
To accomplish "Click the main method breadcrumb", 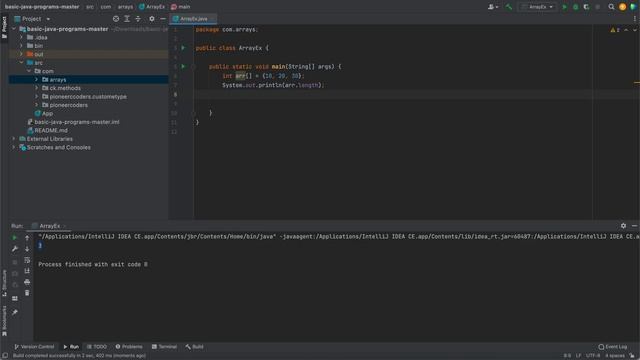I will tap(181, 7).
